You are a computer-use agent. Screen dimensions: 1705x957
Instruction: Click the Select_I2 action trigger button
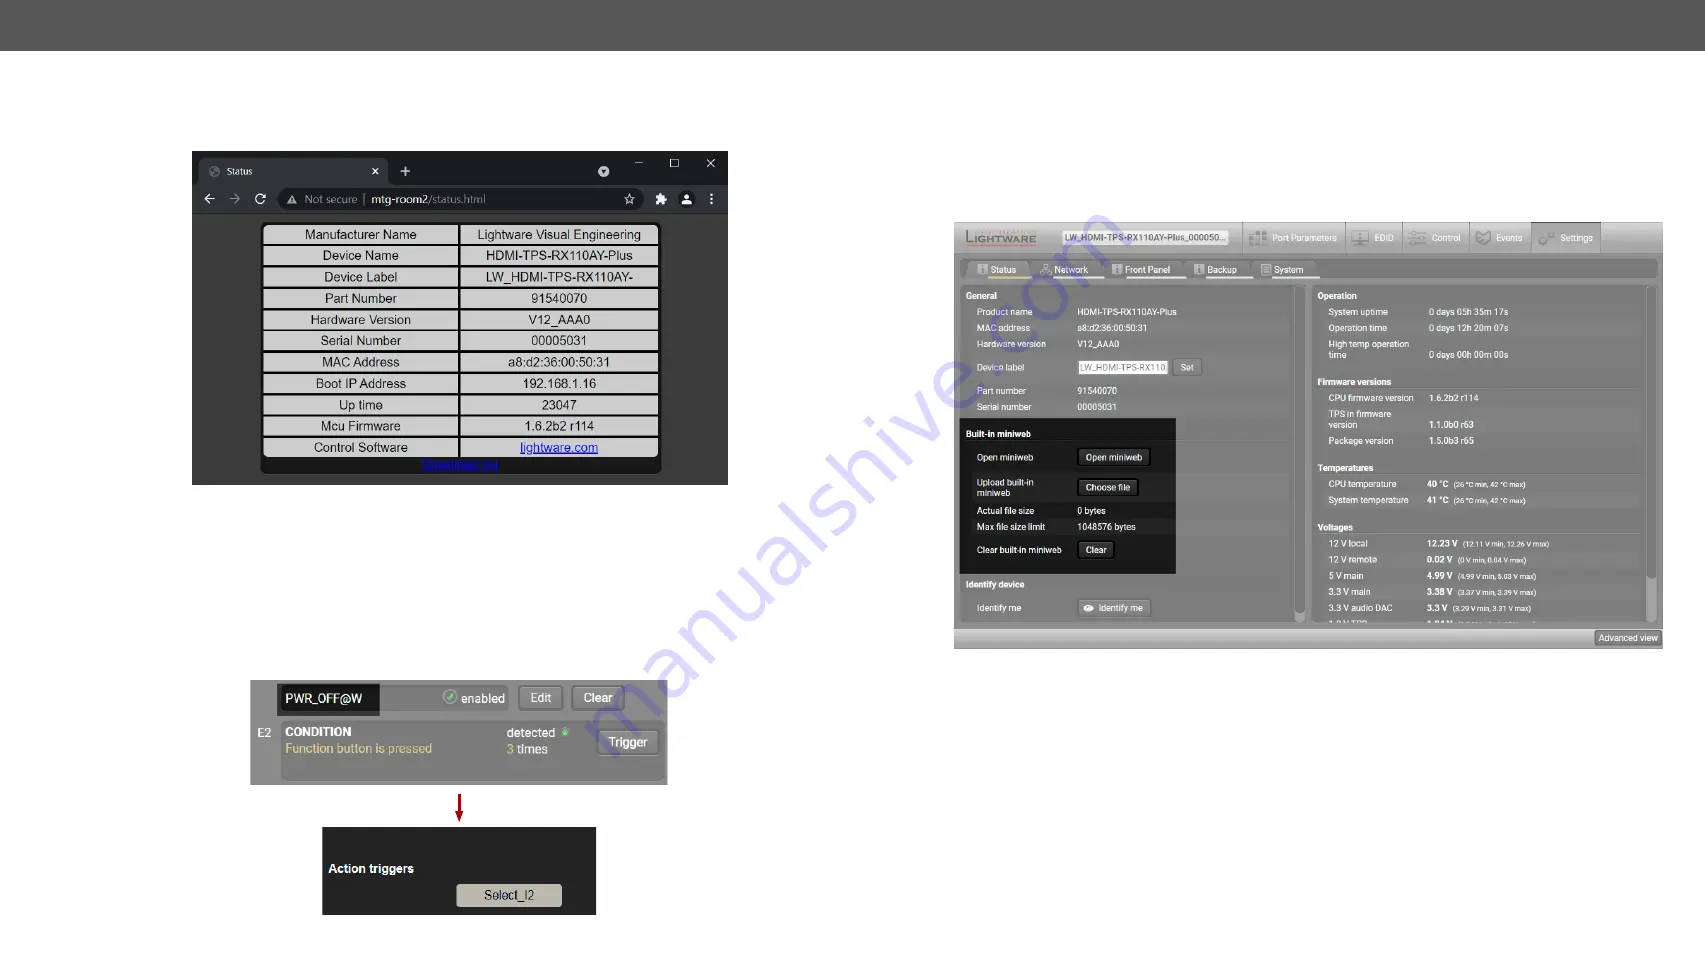pyautogui.click(x=509, y=895)
